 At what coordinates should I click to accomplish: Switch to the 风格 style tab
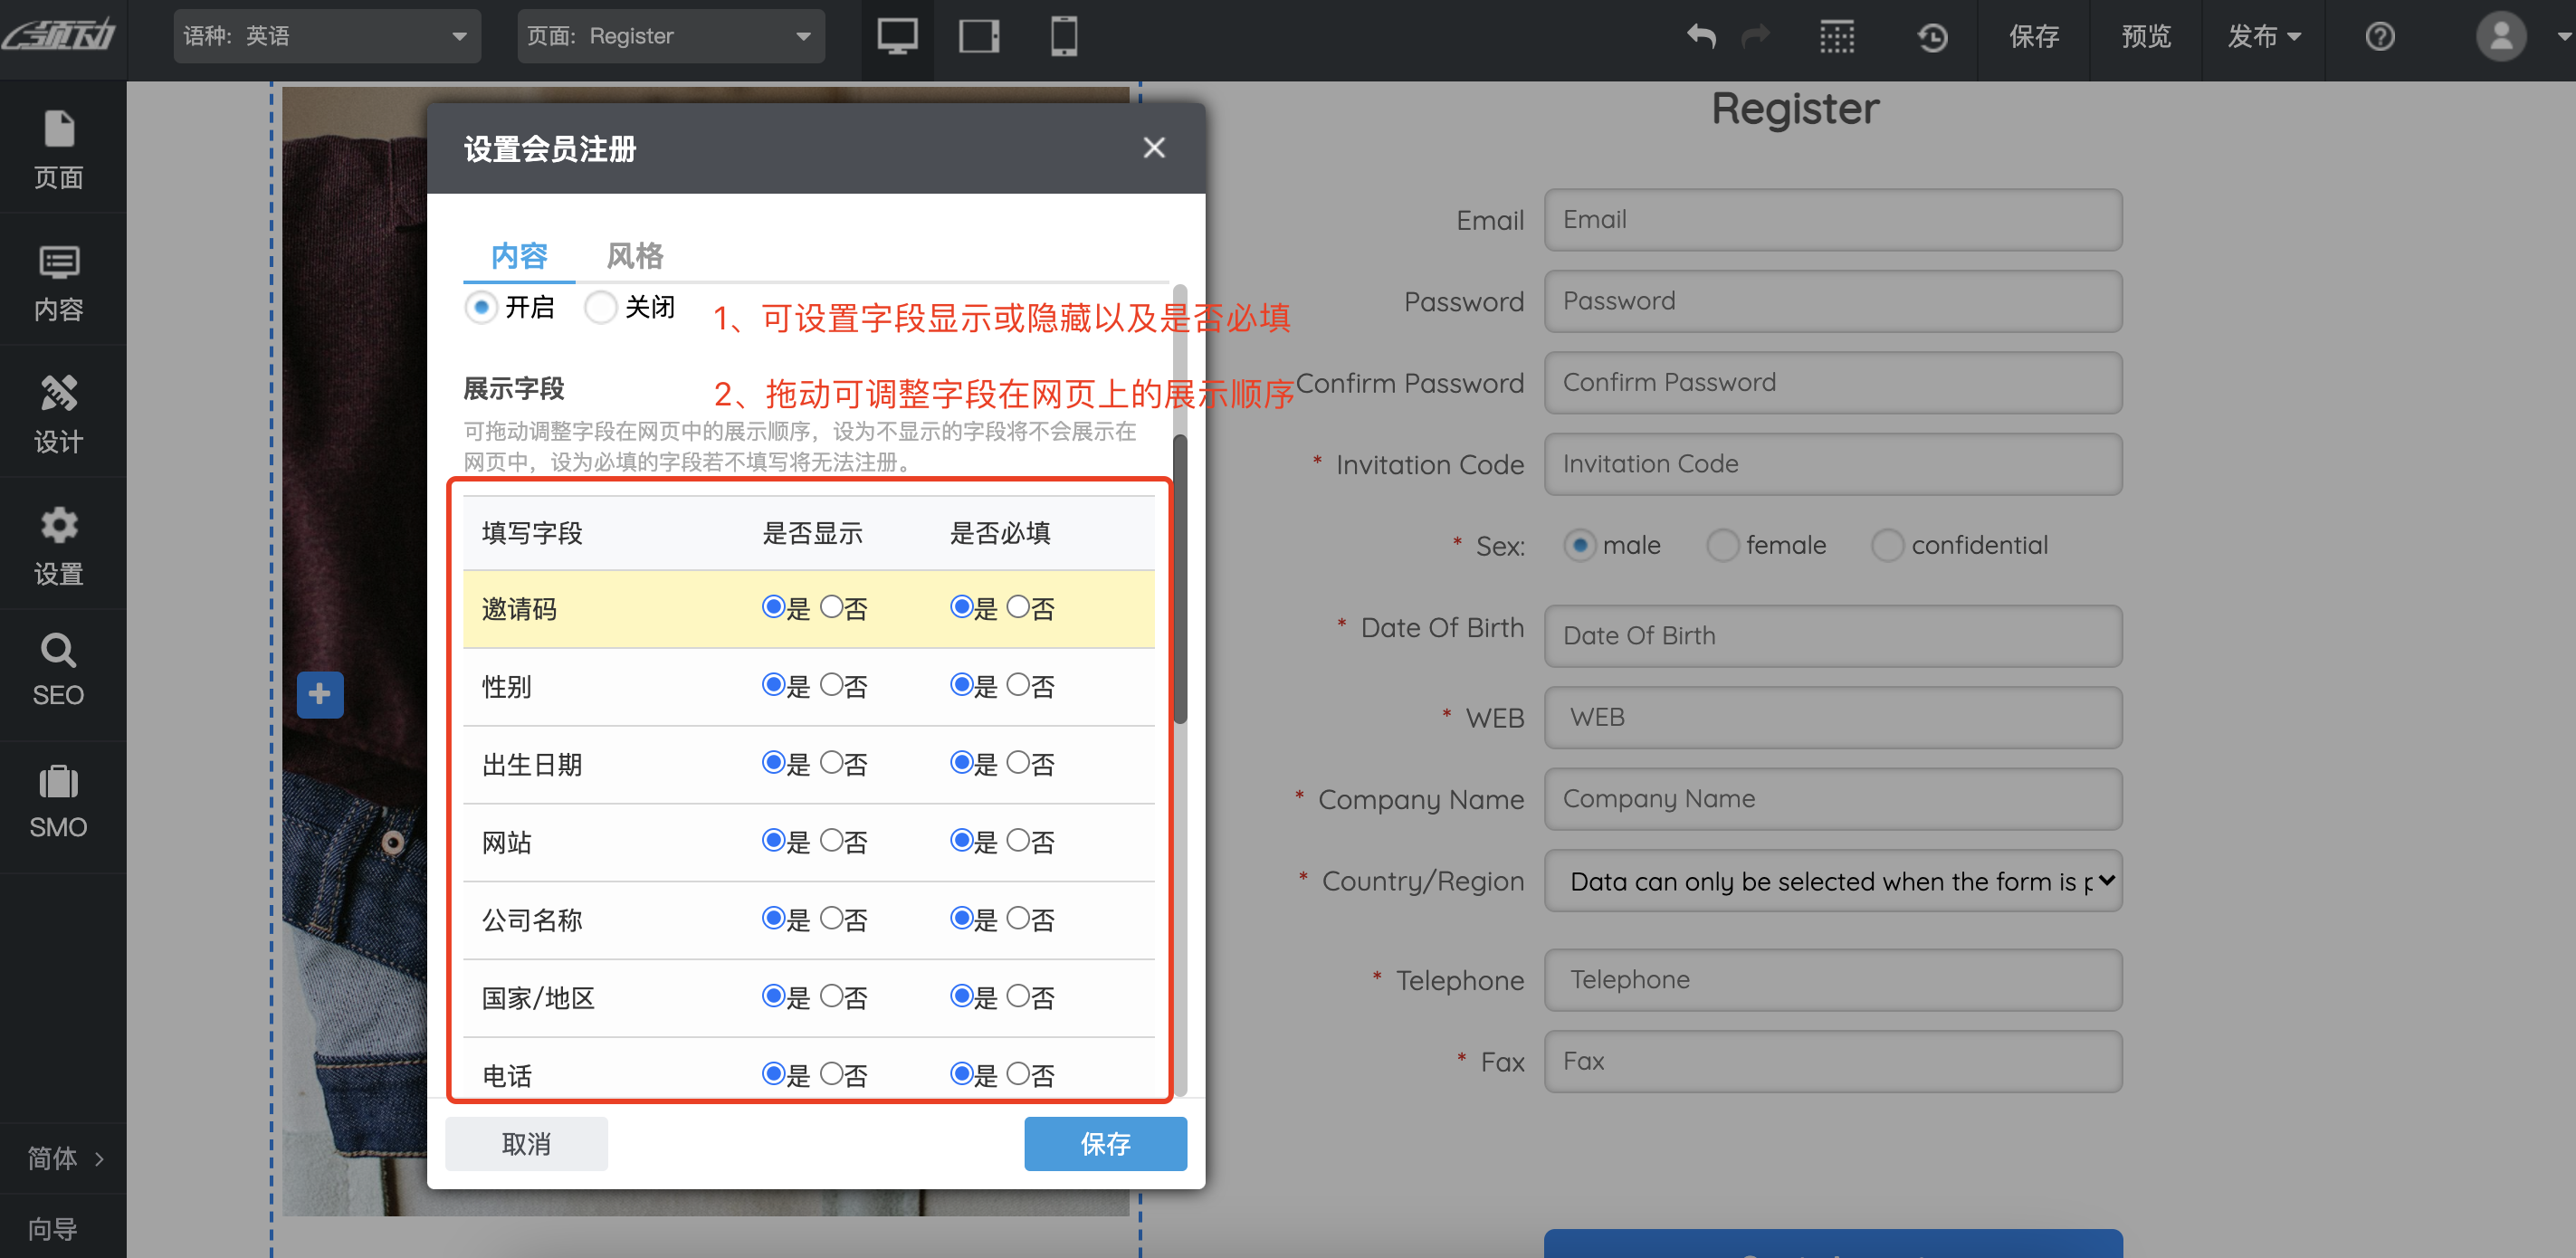point(634,256)
